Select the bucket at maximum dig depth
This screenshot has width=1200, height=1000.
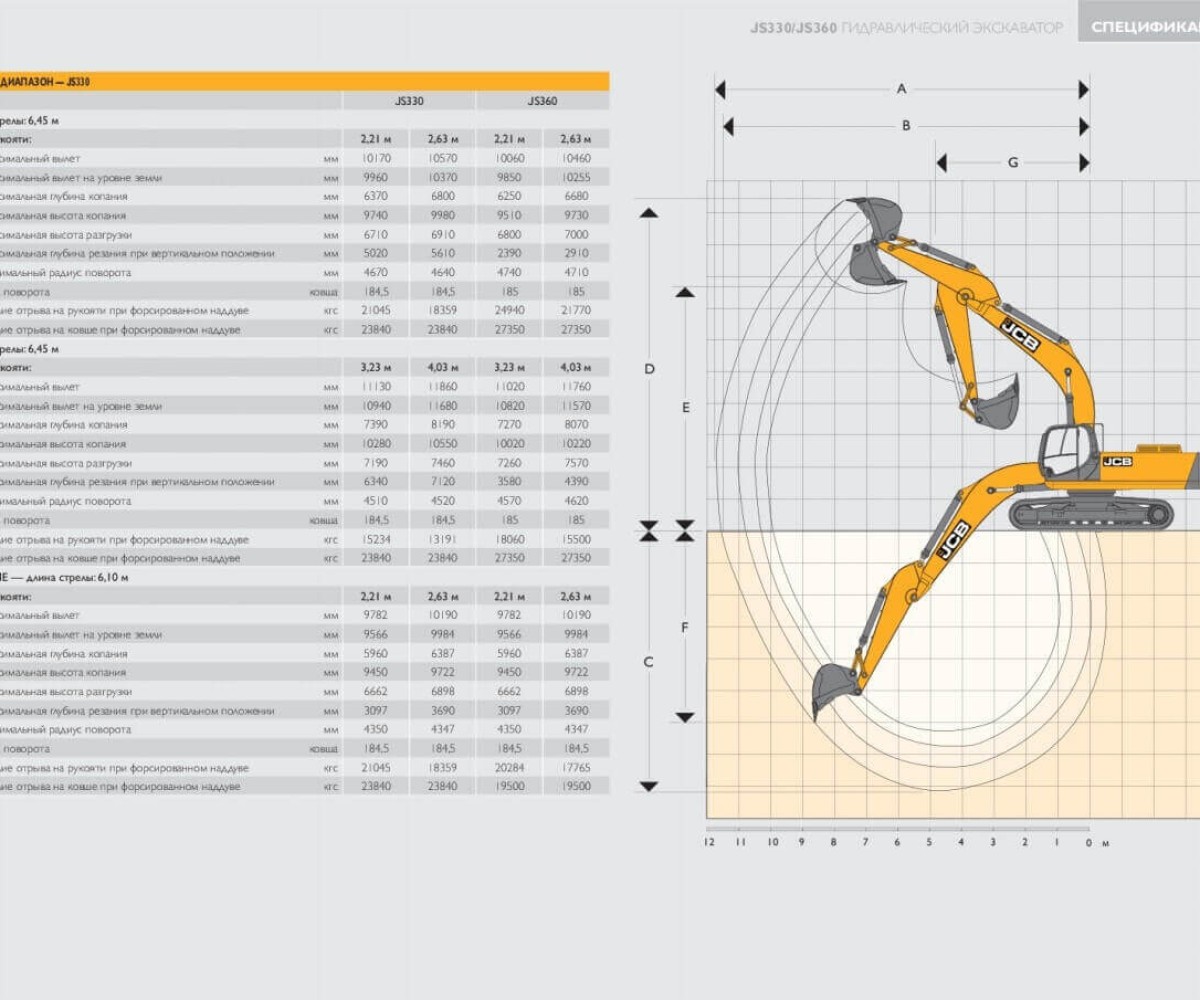[x=832, y=687]
